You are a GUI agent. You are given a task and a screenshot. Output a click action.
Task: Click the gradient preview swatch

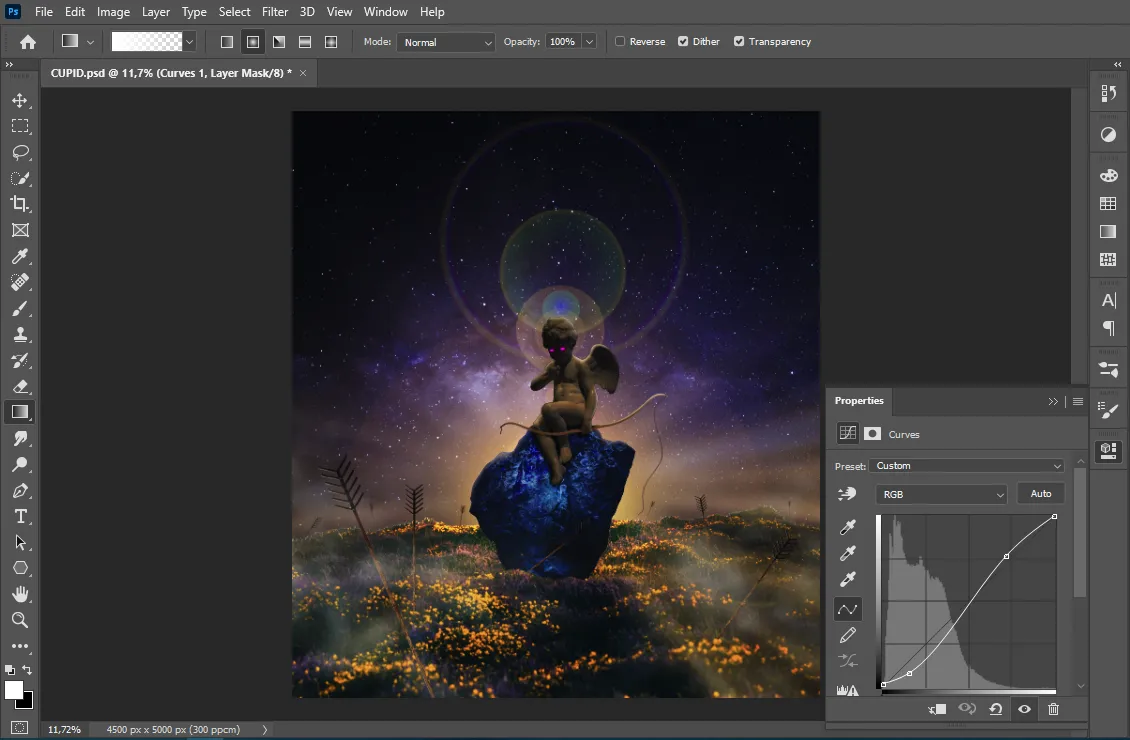(x=146, y=42)
